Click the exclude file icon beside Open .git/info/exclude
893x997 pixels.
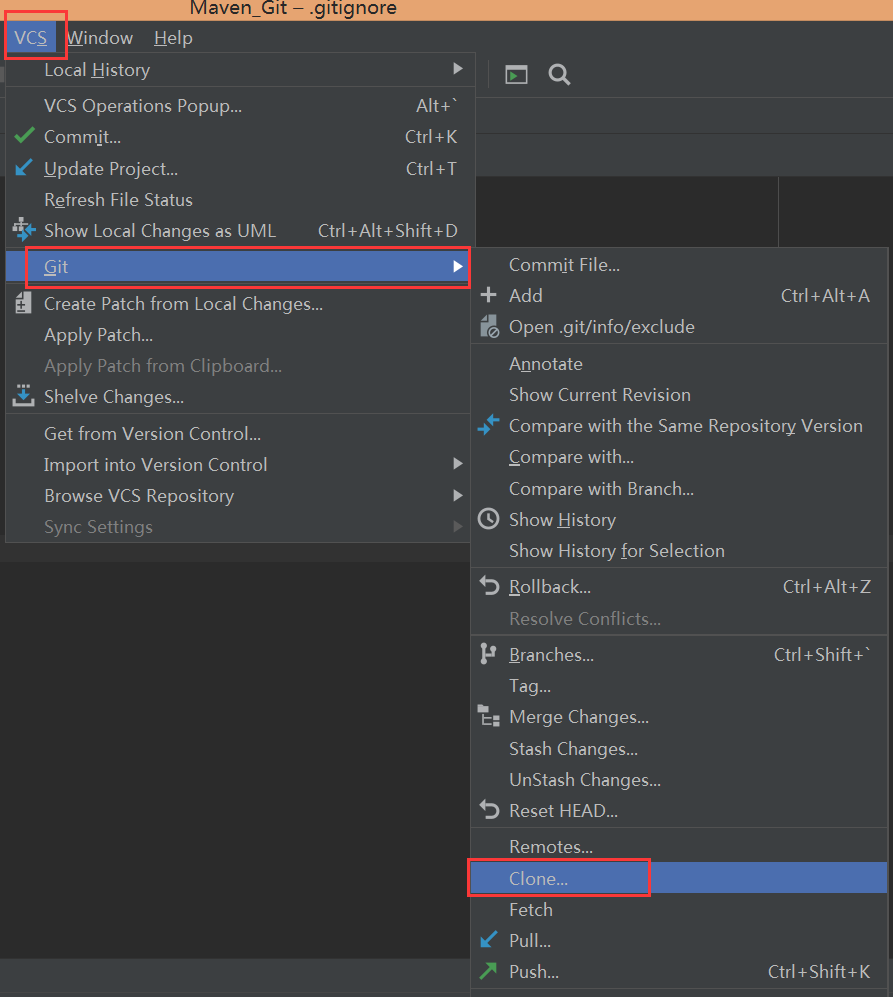click(x=489, y=326)
